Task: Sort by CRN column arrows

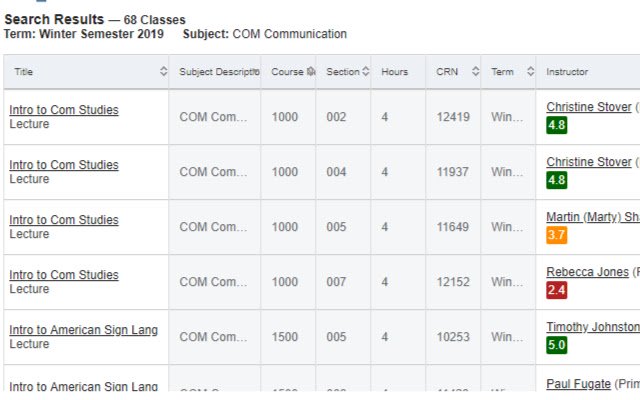Action: [476, 71]
